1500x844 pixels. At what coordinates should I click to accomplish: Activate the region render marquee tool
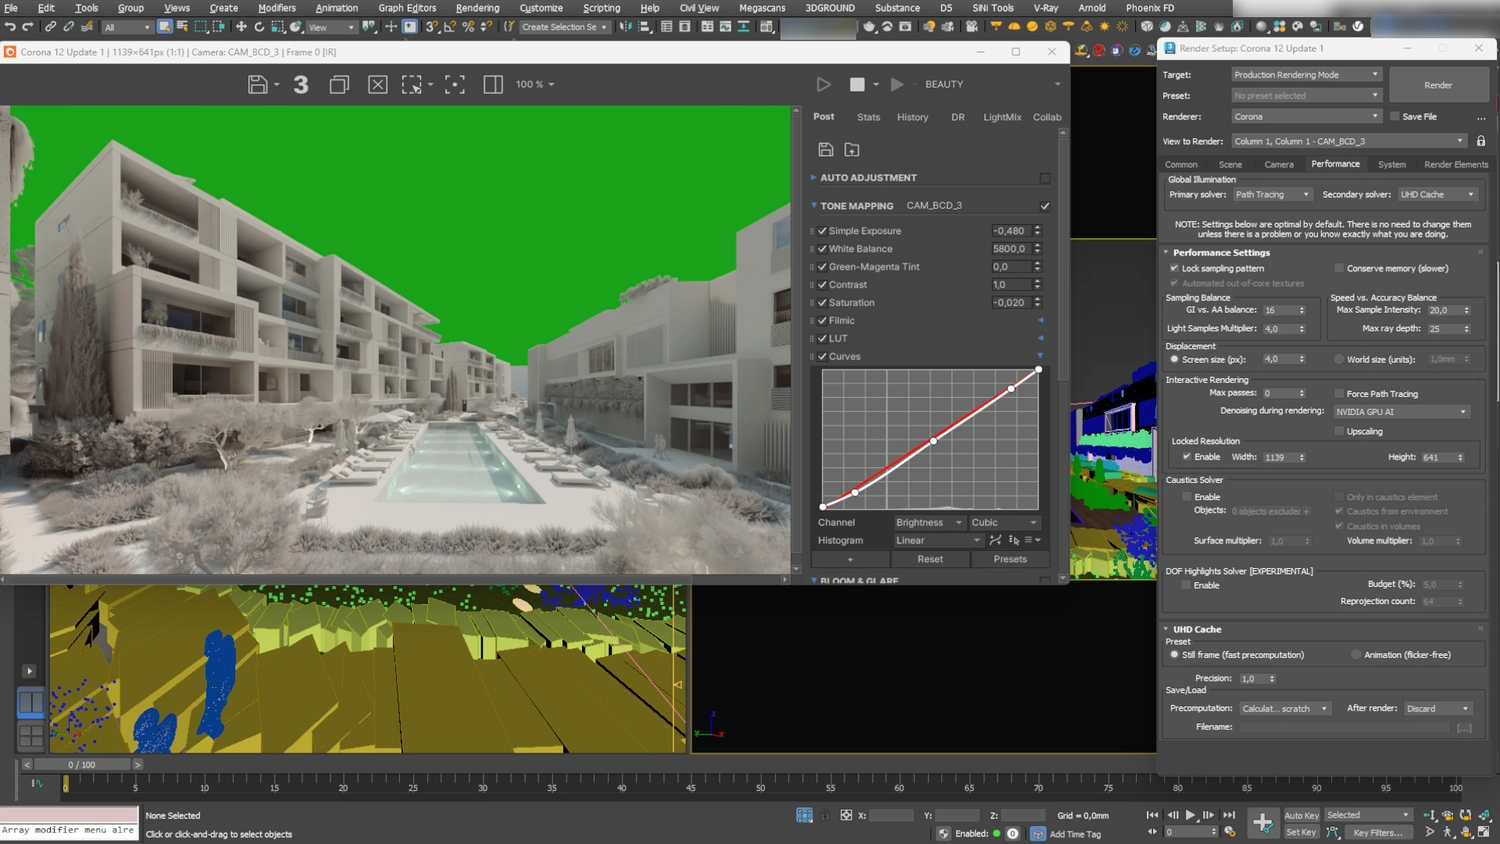[x=412, y=84]
